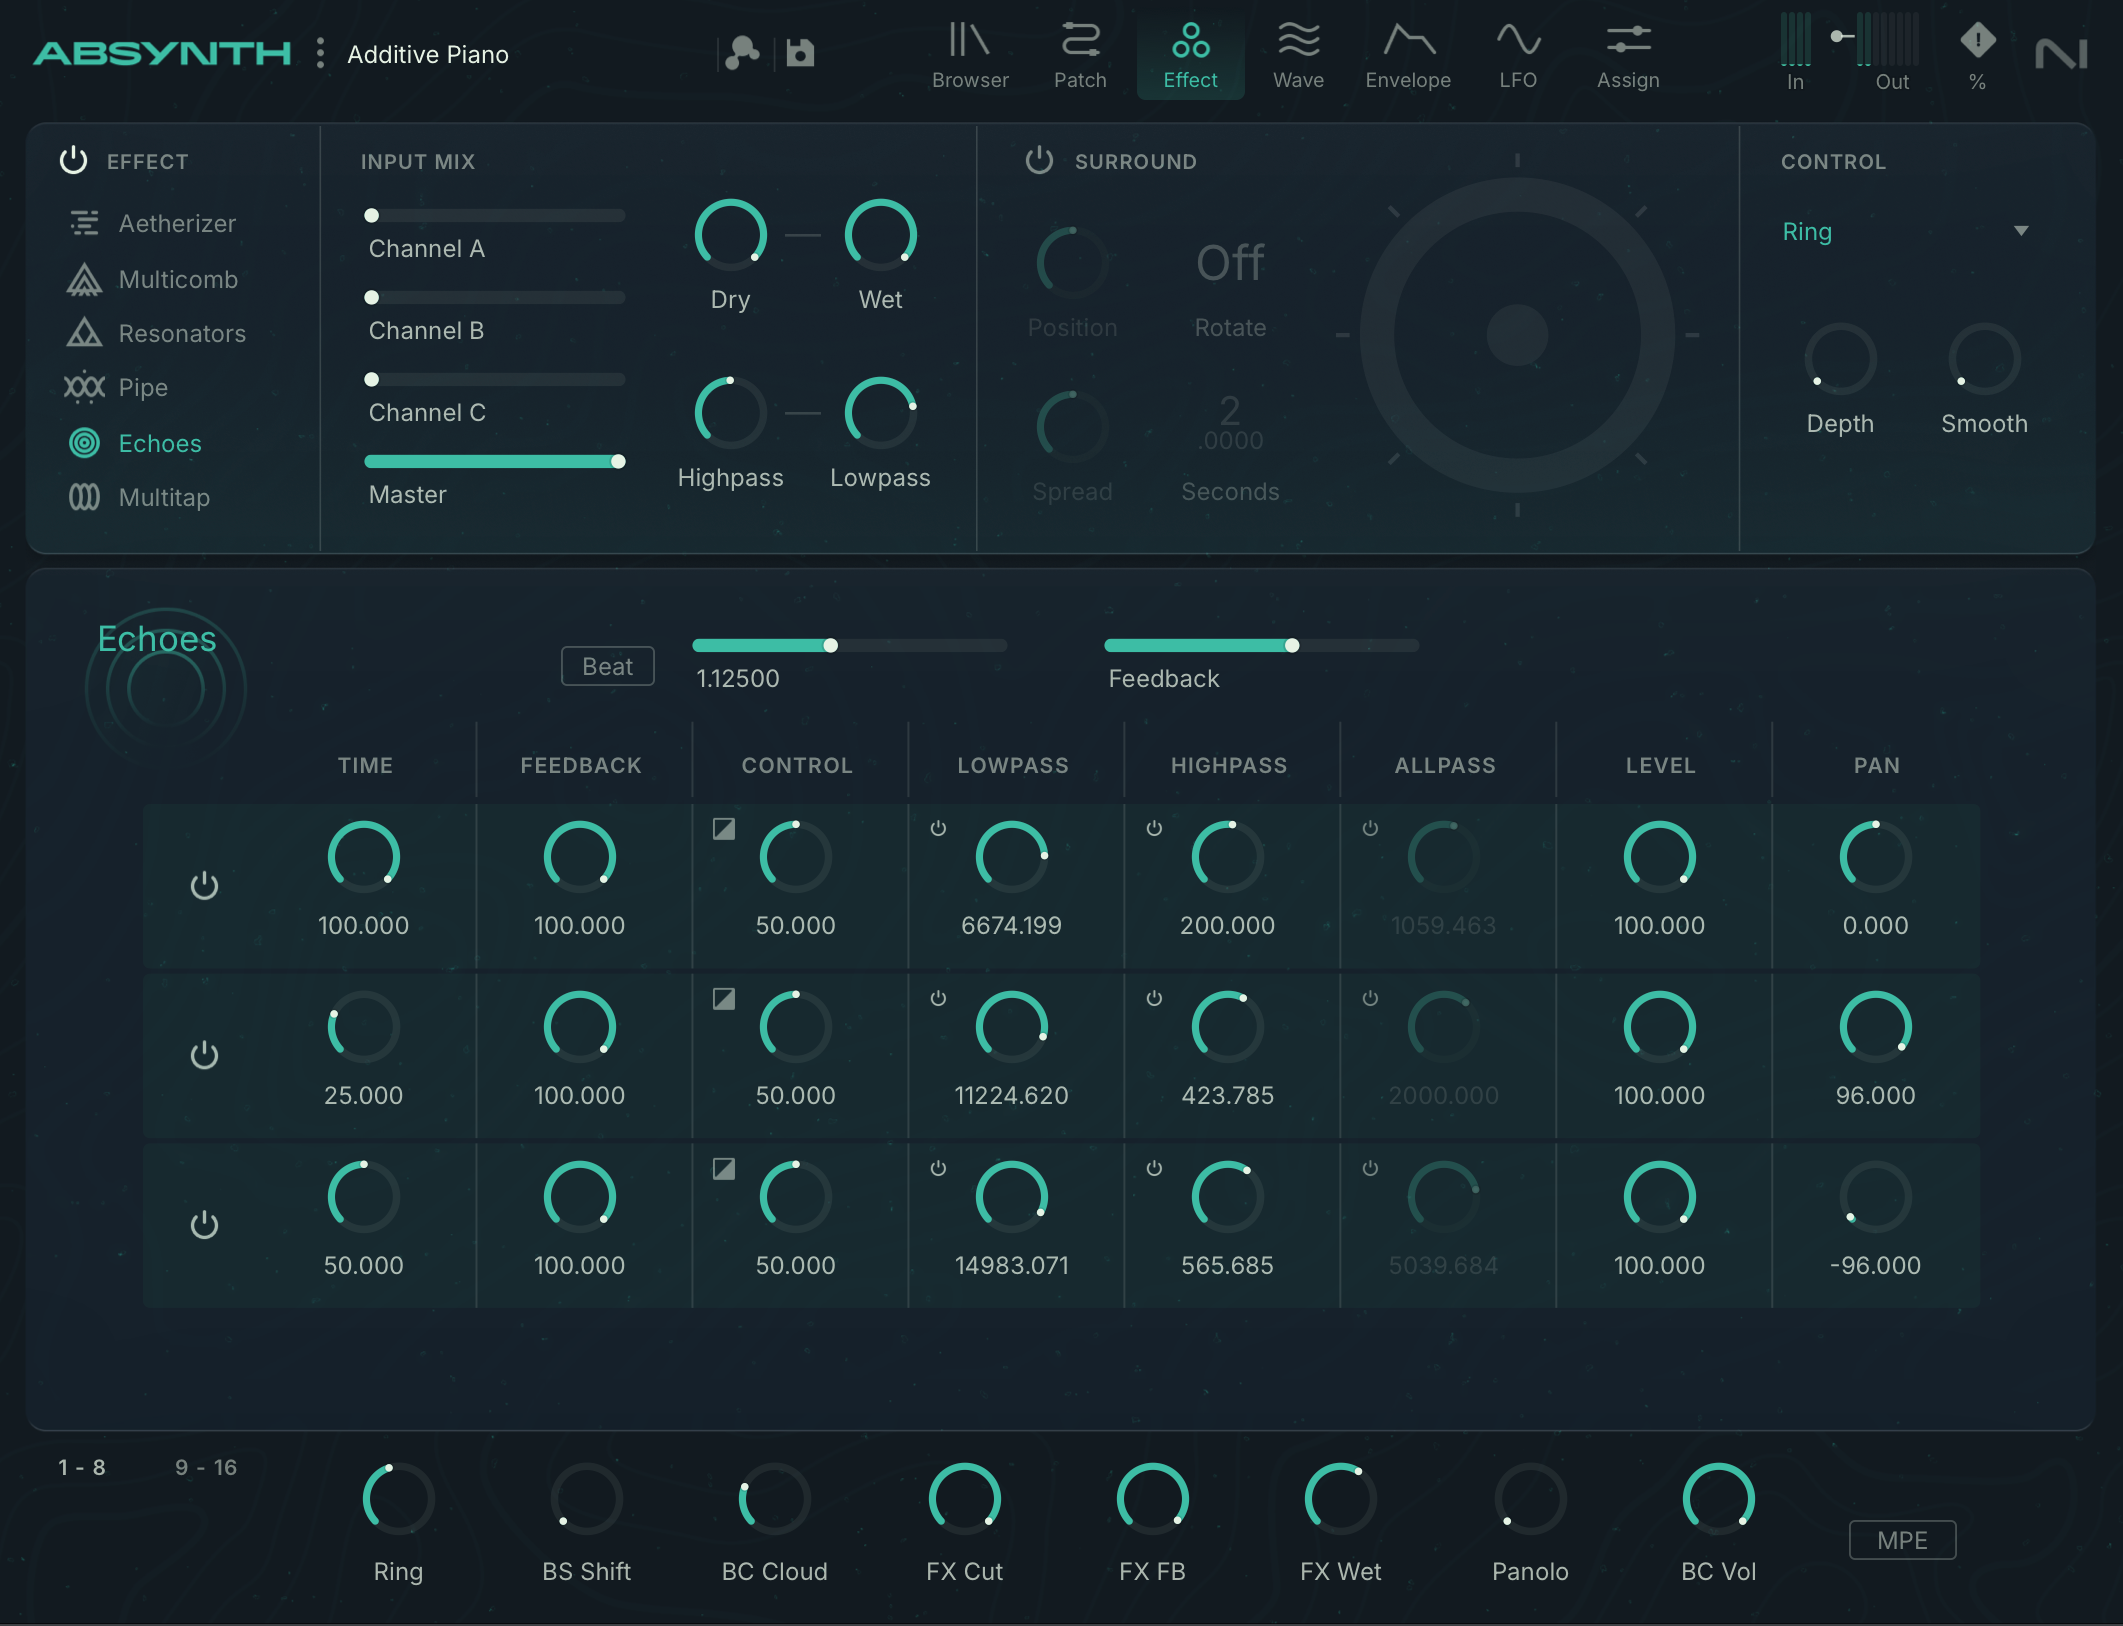Viewport: 2123px width, 1626px height.
Task: Open the Ring control dropdown
Action: [x=2020, y=231]
